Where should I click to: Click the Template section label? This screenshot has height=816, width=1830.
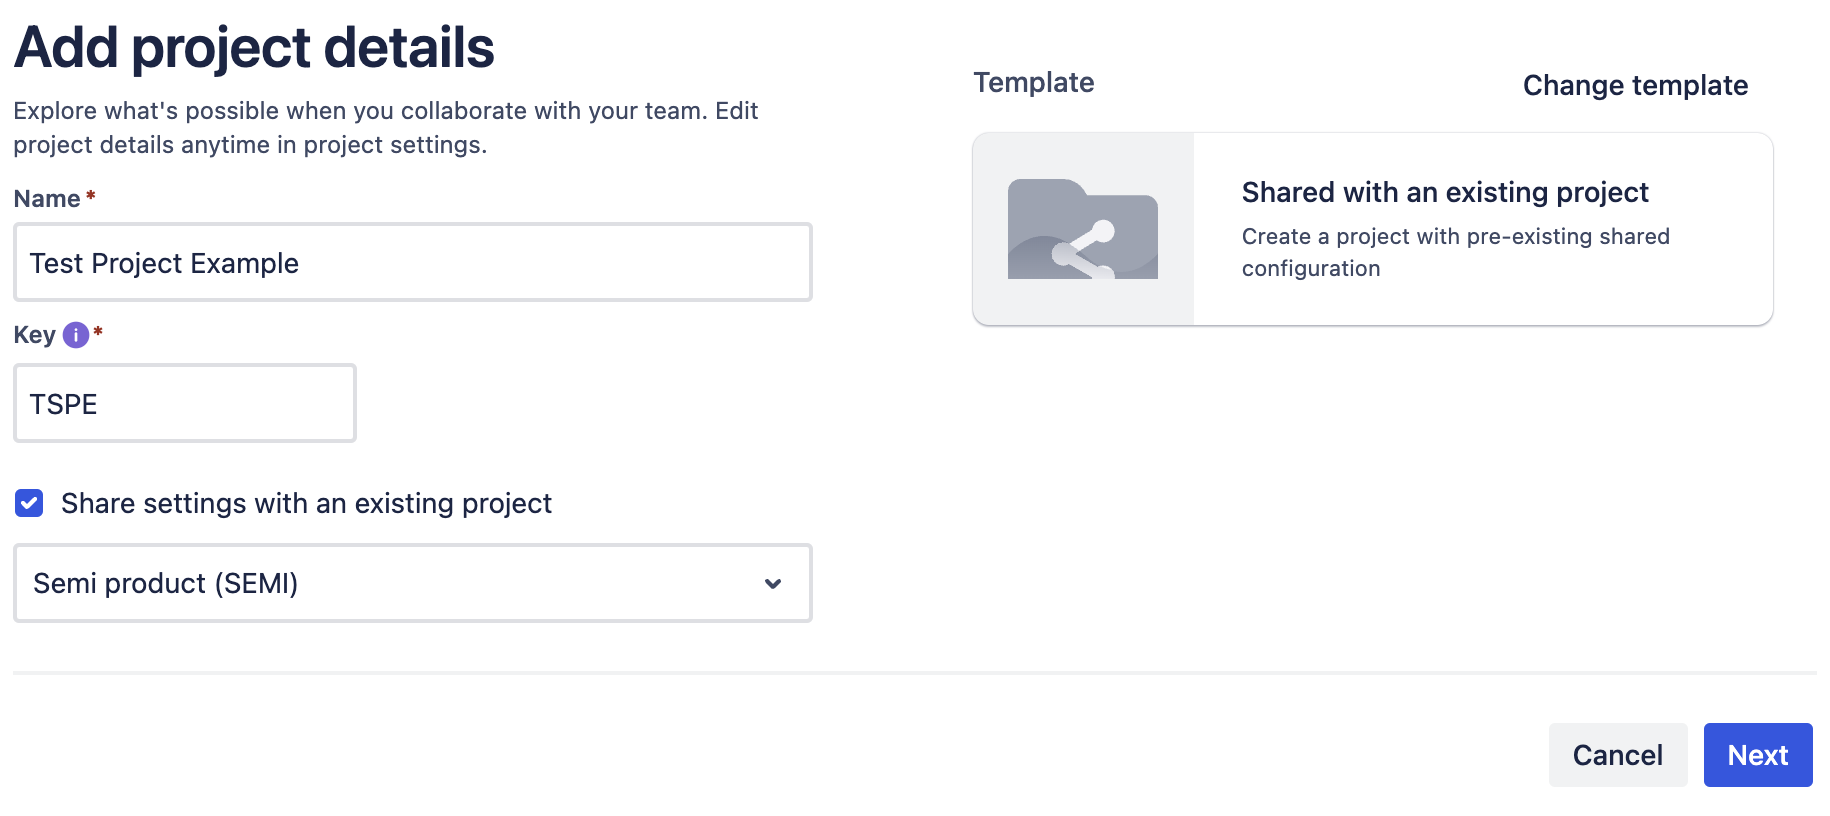pos(1034,82)
